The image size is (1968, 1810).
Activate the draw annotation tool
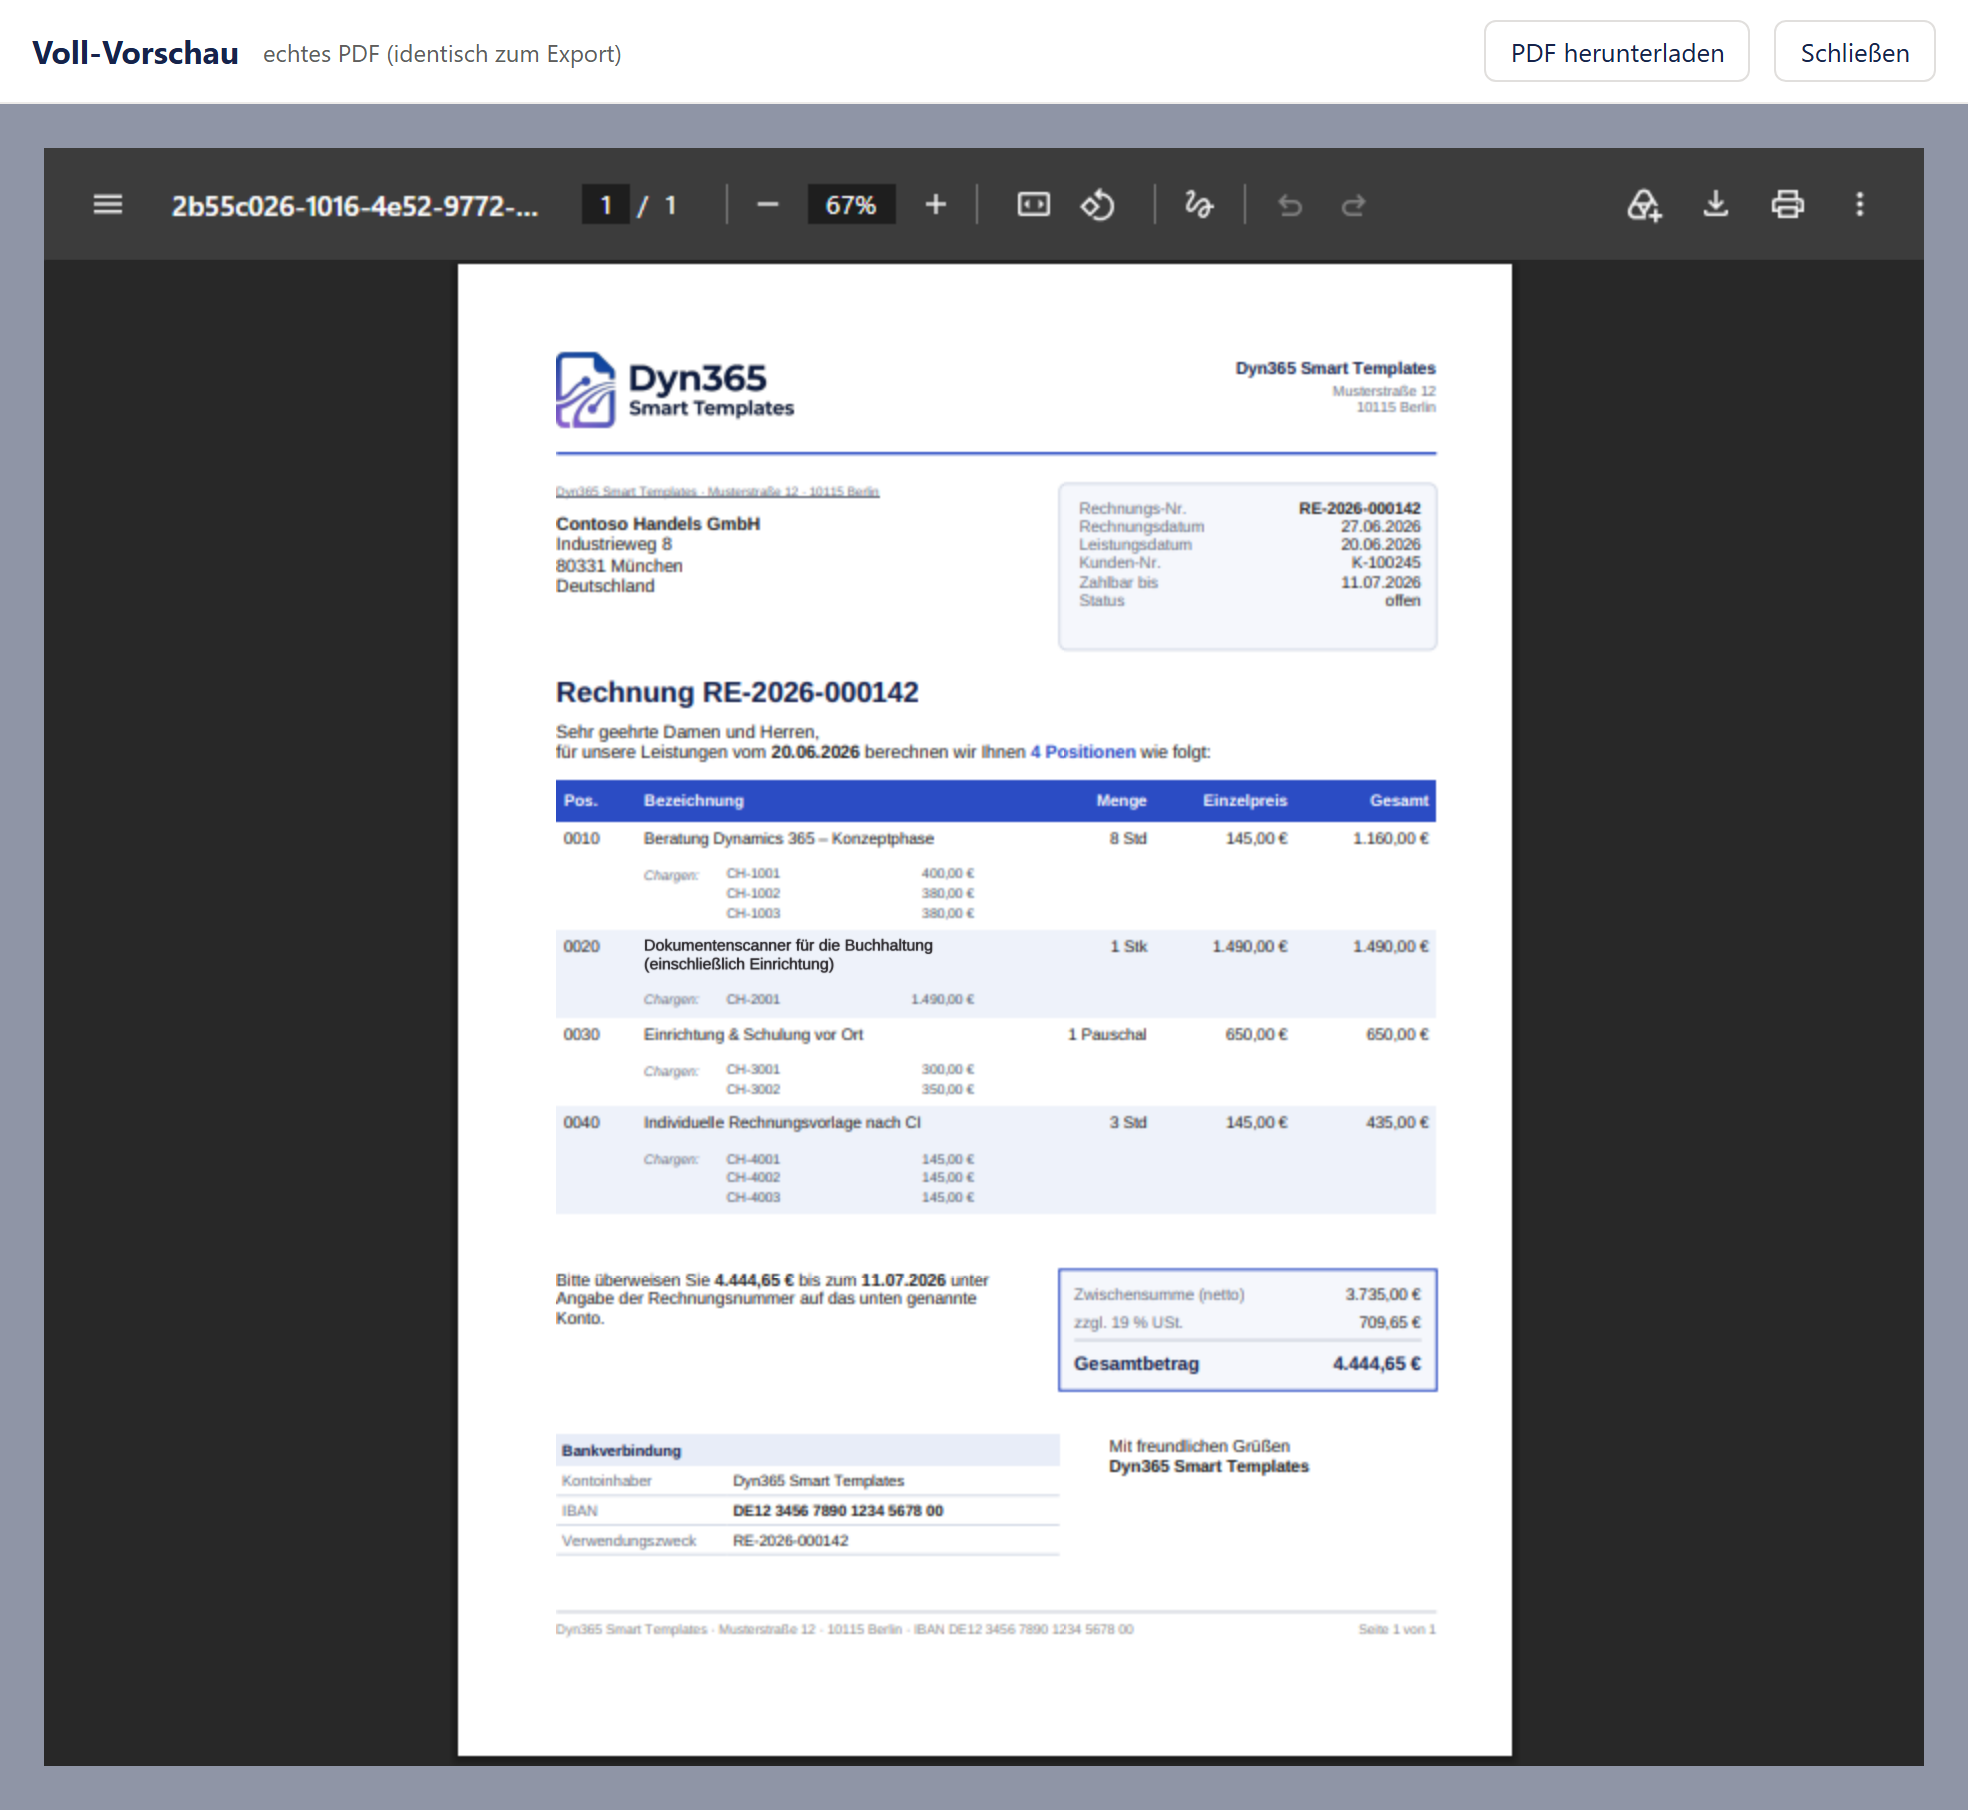1198,205
